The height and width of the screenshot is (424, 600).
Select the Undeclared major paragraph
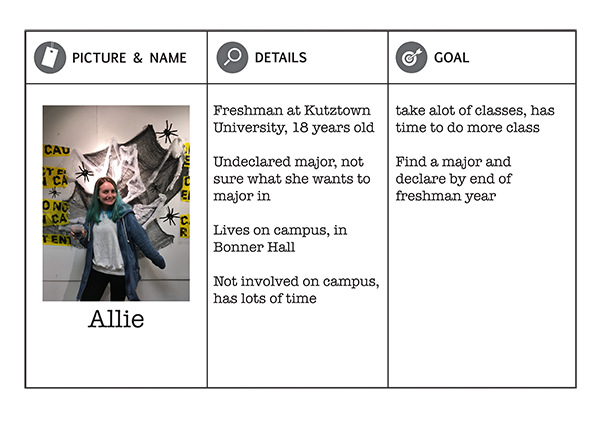(292, 178)
